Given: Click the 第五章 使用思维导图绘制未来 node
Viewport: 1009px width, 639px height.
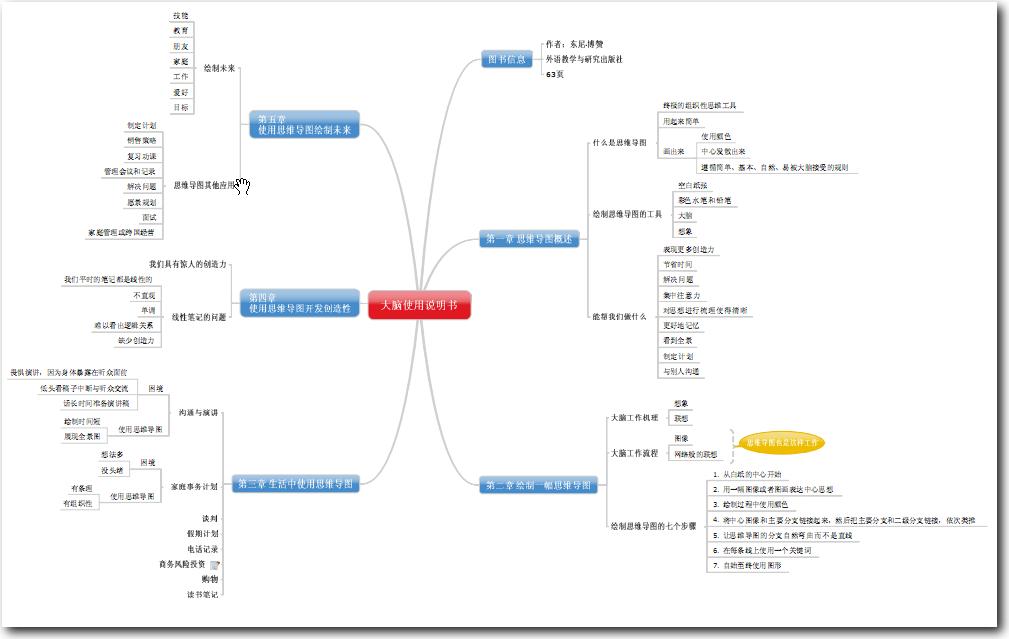Looking at the screenshot, I should point(303,124).
